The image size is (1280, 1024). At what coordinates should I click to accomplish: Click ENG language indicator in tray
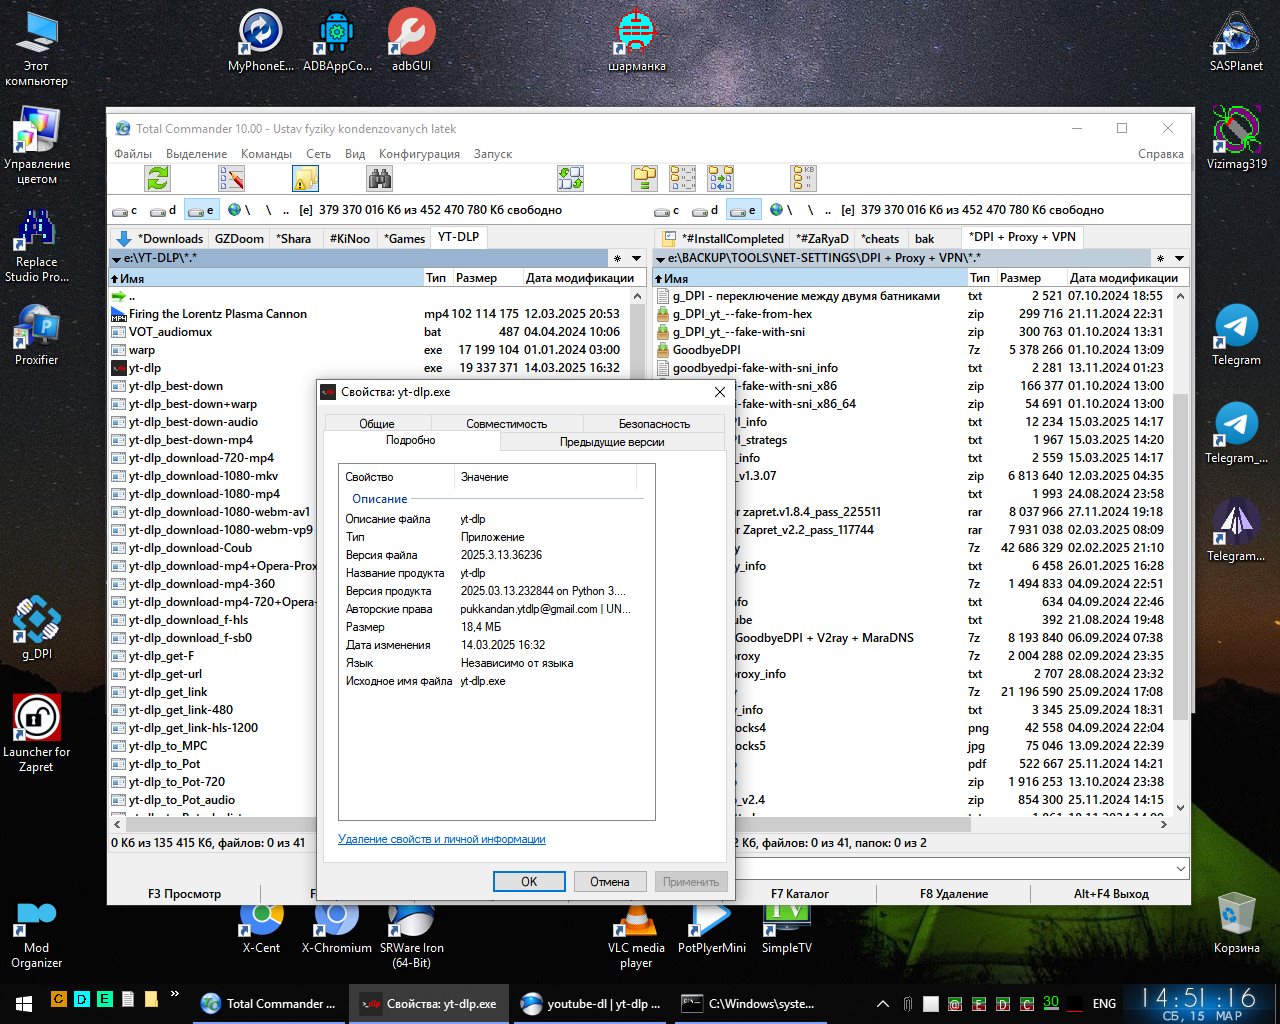pyautogui.click(x=1104, y=1004)
